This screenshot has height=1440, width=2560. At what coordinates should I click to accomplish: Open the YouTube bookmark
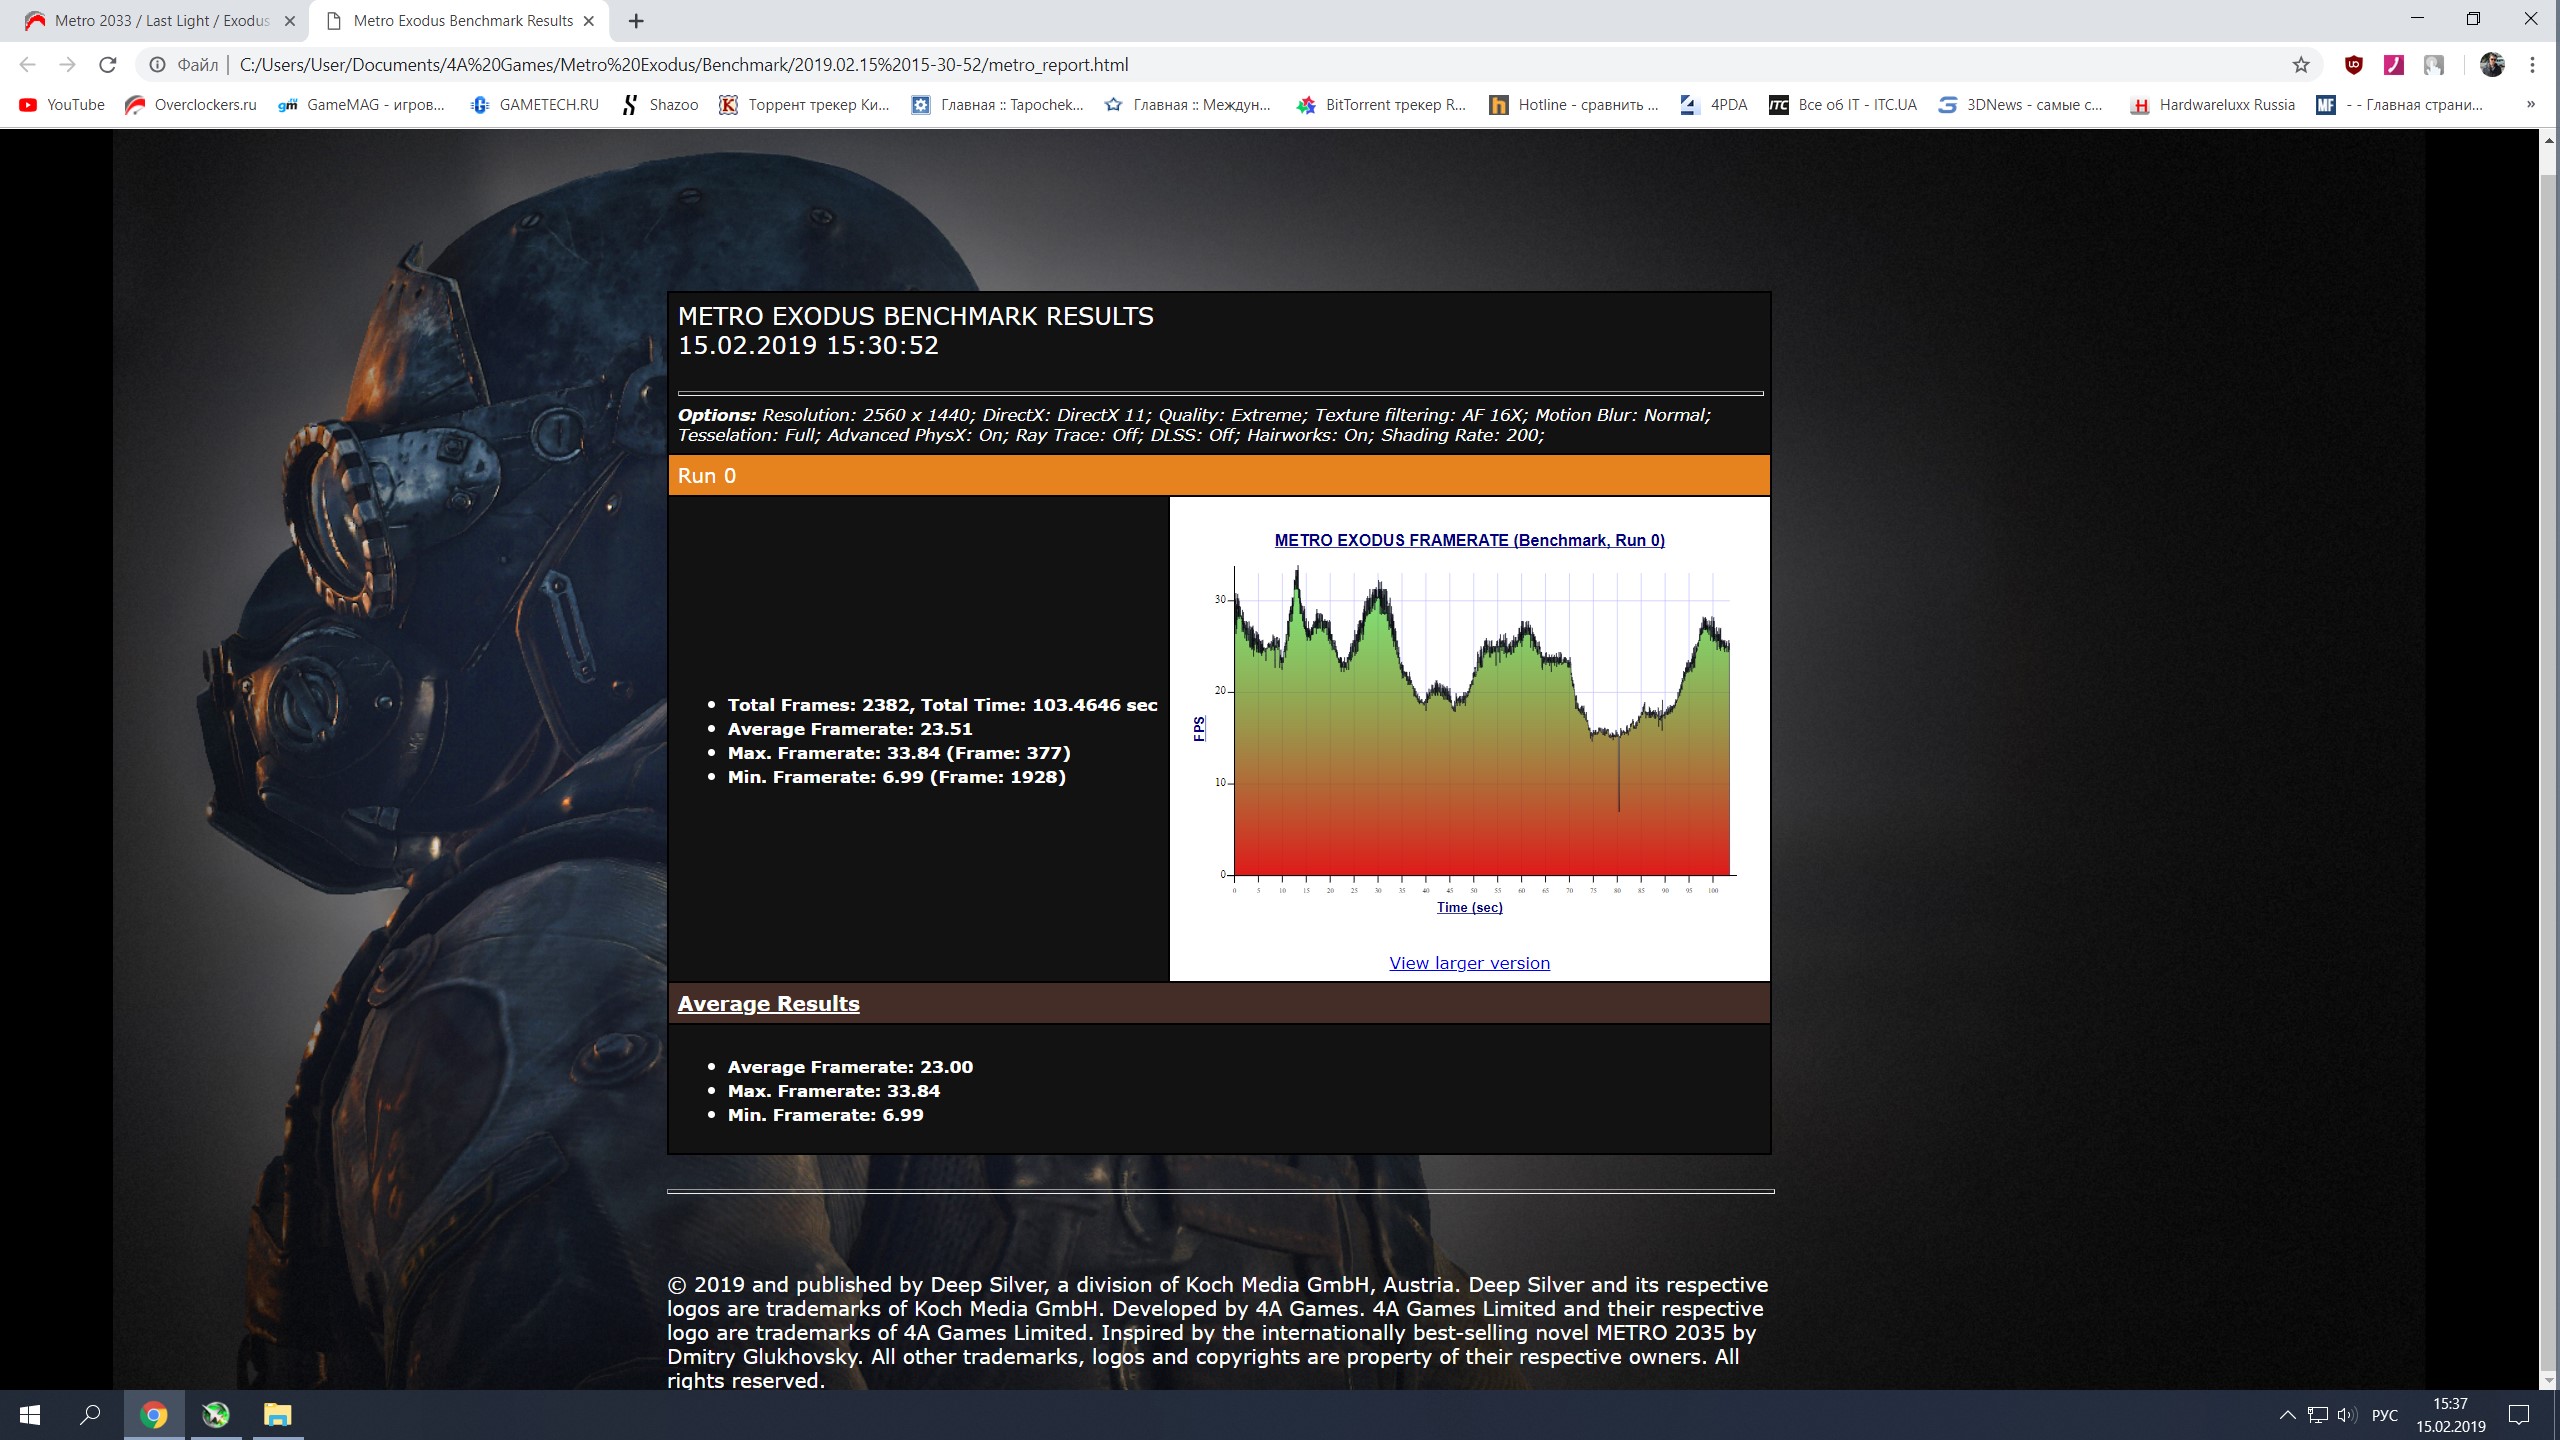(x=62, y=105)
